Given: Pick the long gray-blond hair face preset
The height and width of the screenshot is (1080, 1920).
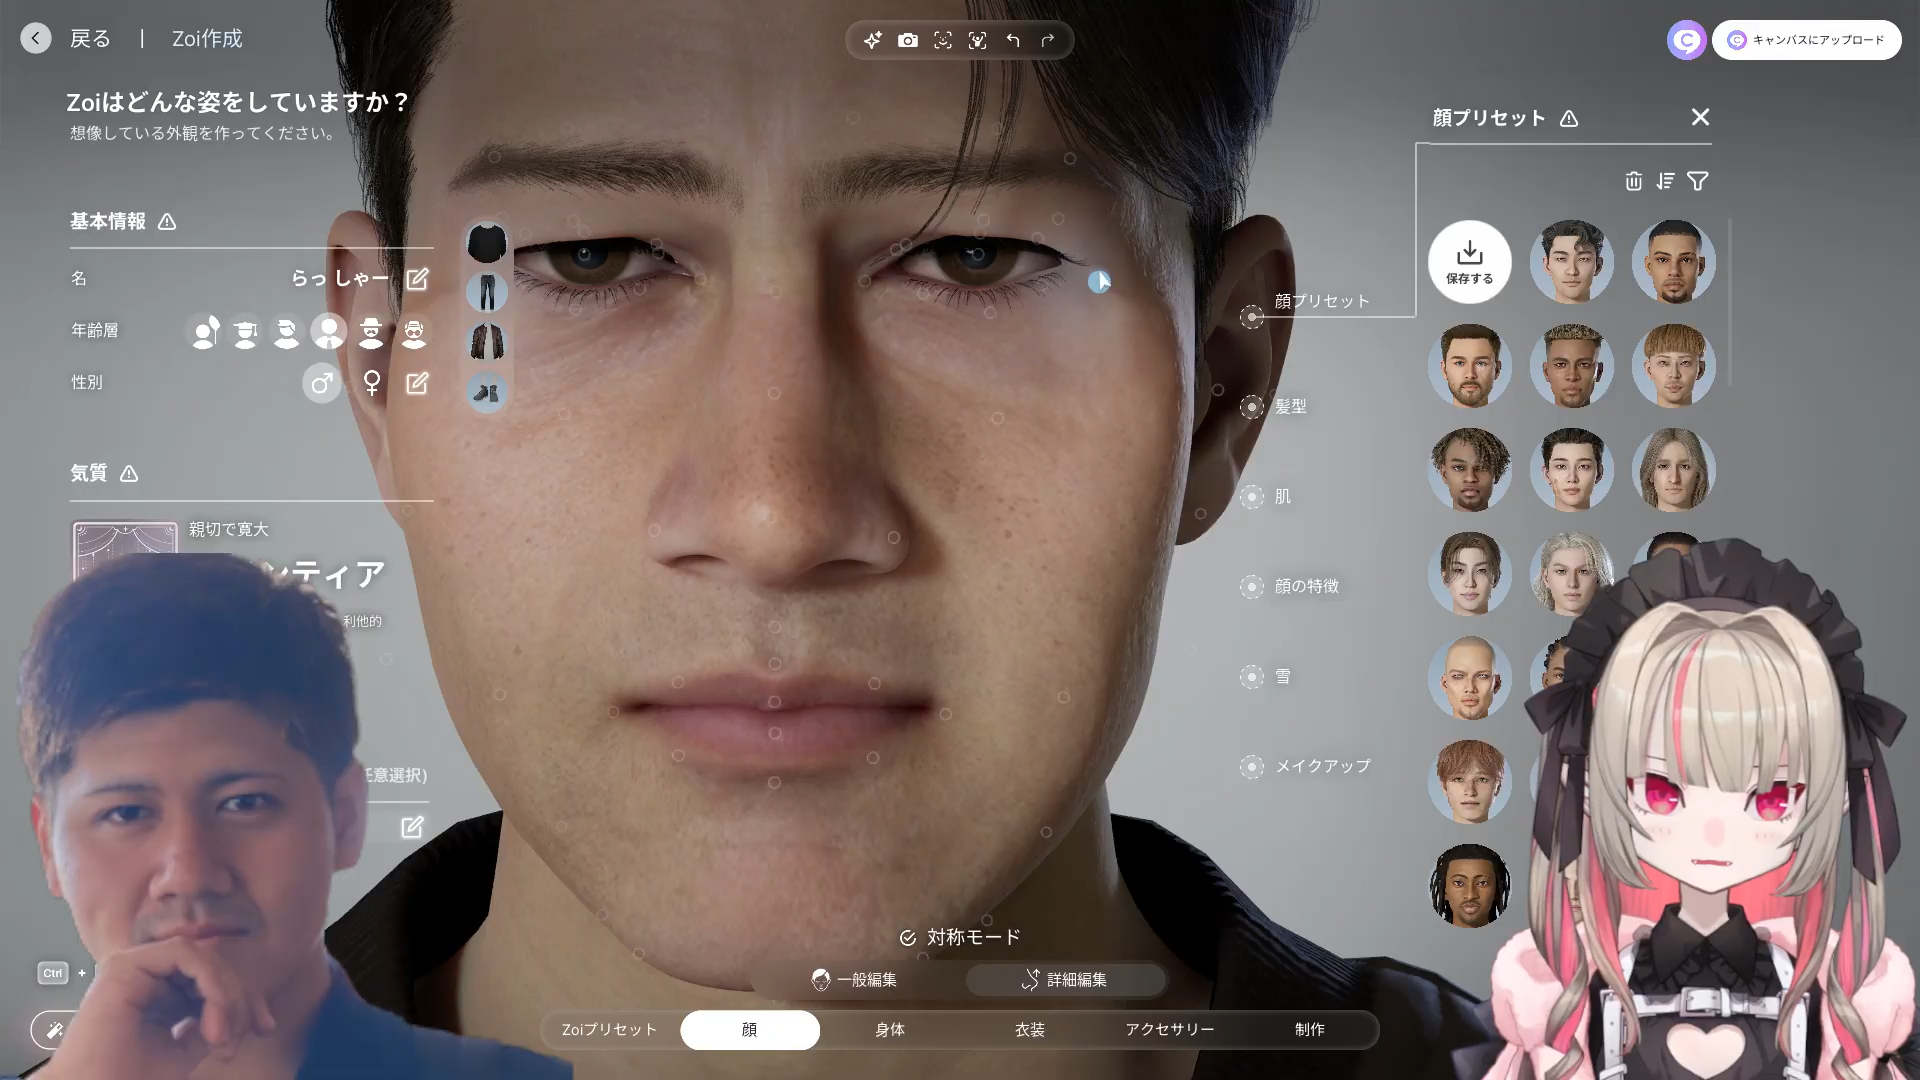Looking at the screenshot, I should [1674, 470].
